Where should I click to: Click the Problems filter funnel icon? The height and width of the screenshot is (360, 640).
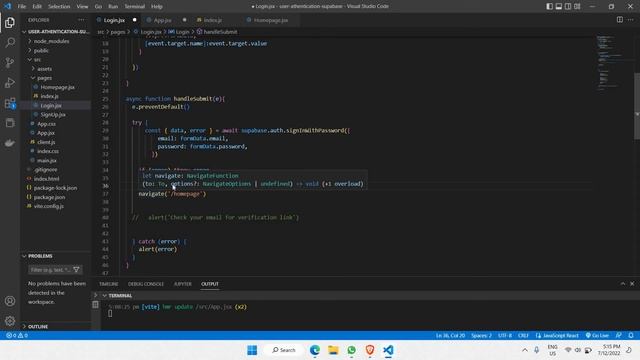click(76, 270)
